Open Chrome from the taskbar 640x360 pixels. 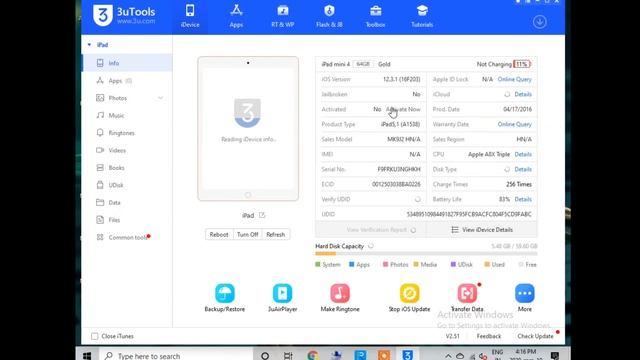click(313, 356)
